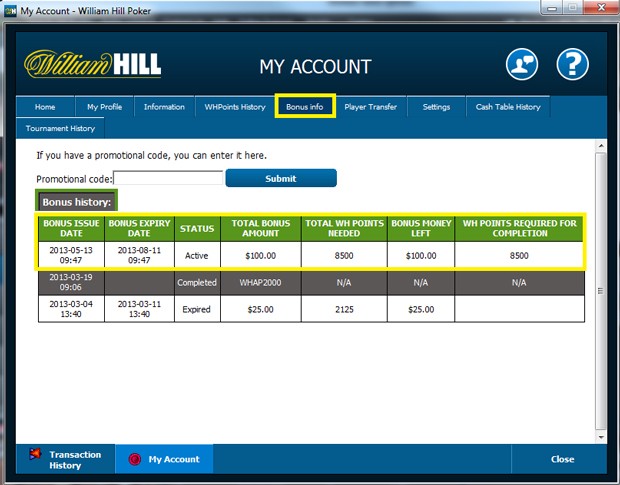The image size is (620, 485).
Task: Submit the promotional code
Action: click(281, 178)
